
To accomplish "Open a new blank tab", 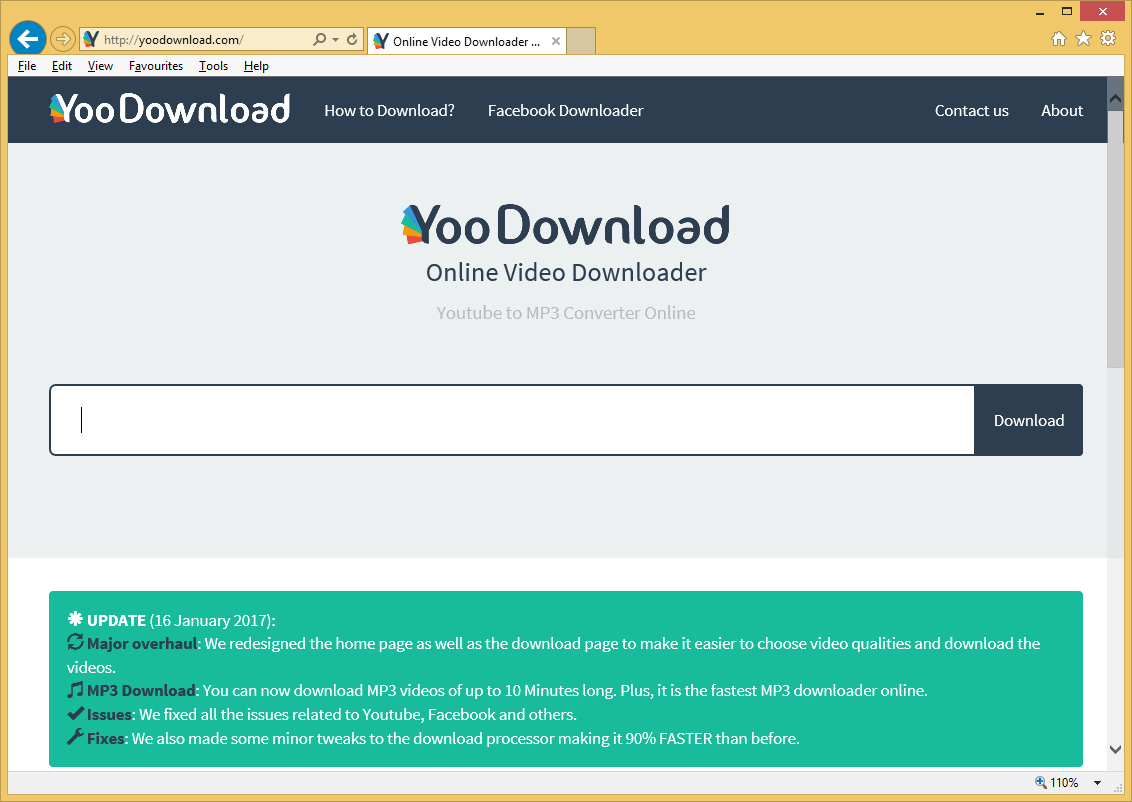I will point(581,41).
